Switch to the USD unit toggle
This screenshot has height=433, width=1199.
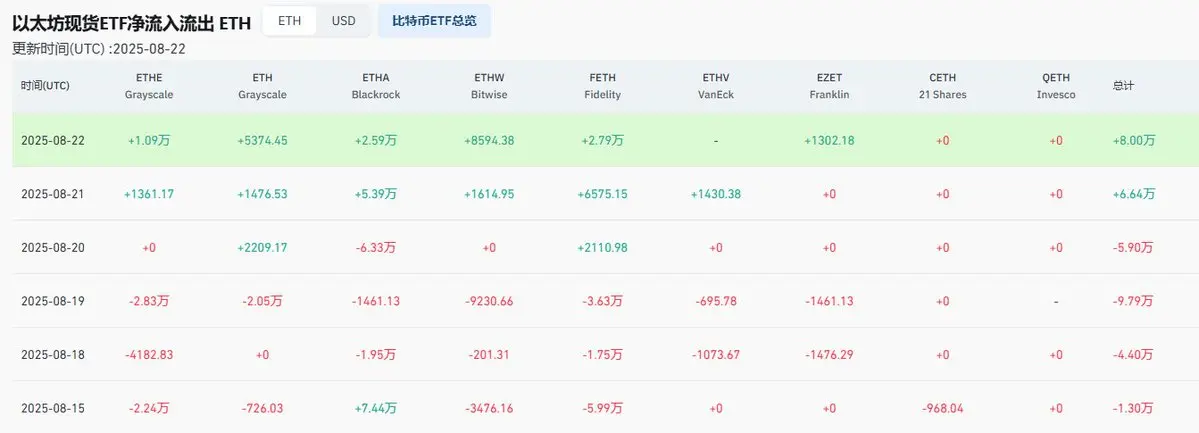343,21
